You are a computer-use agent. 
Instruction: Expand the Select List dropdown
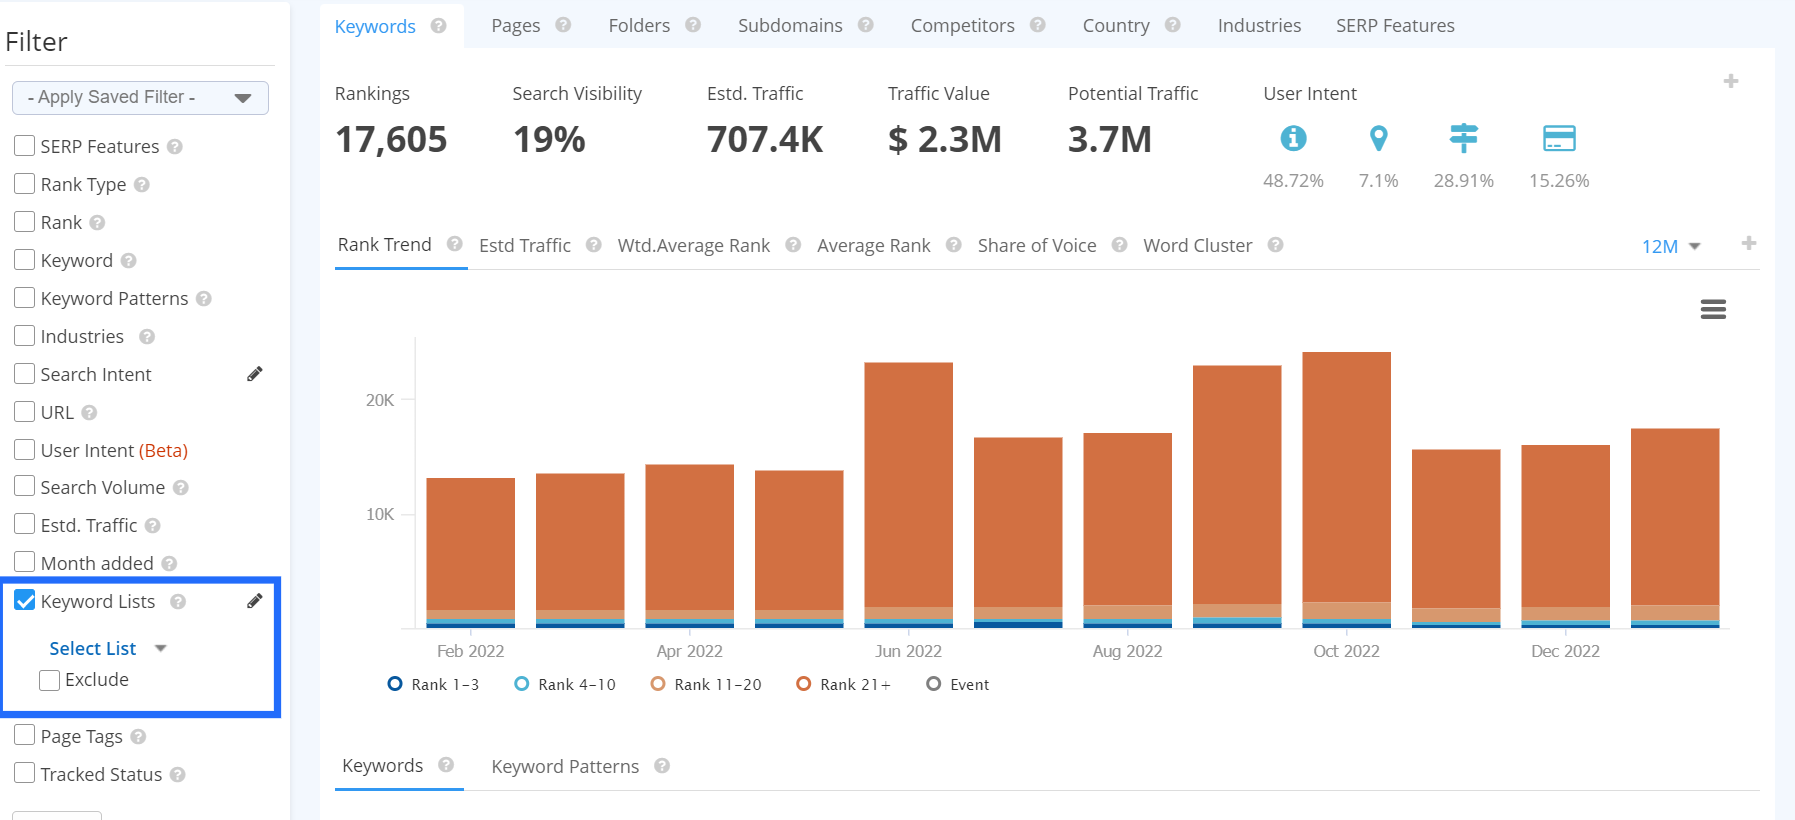107,649
